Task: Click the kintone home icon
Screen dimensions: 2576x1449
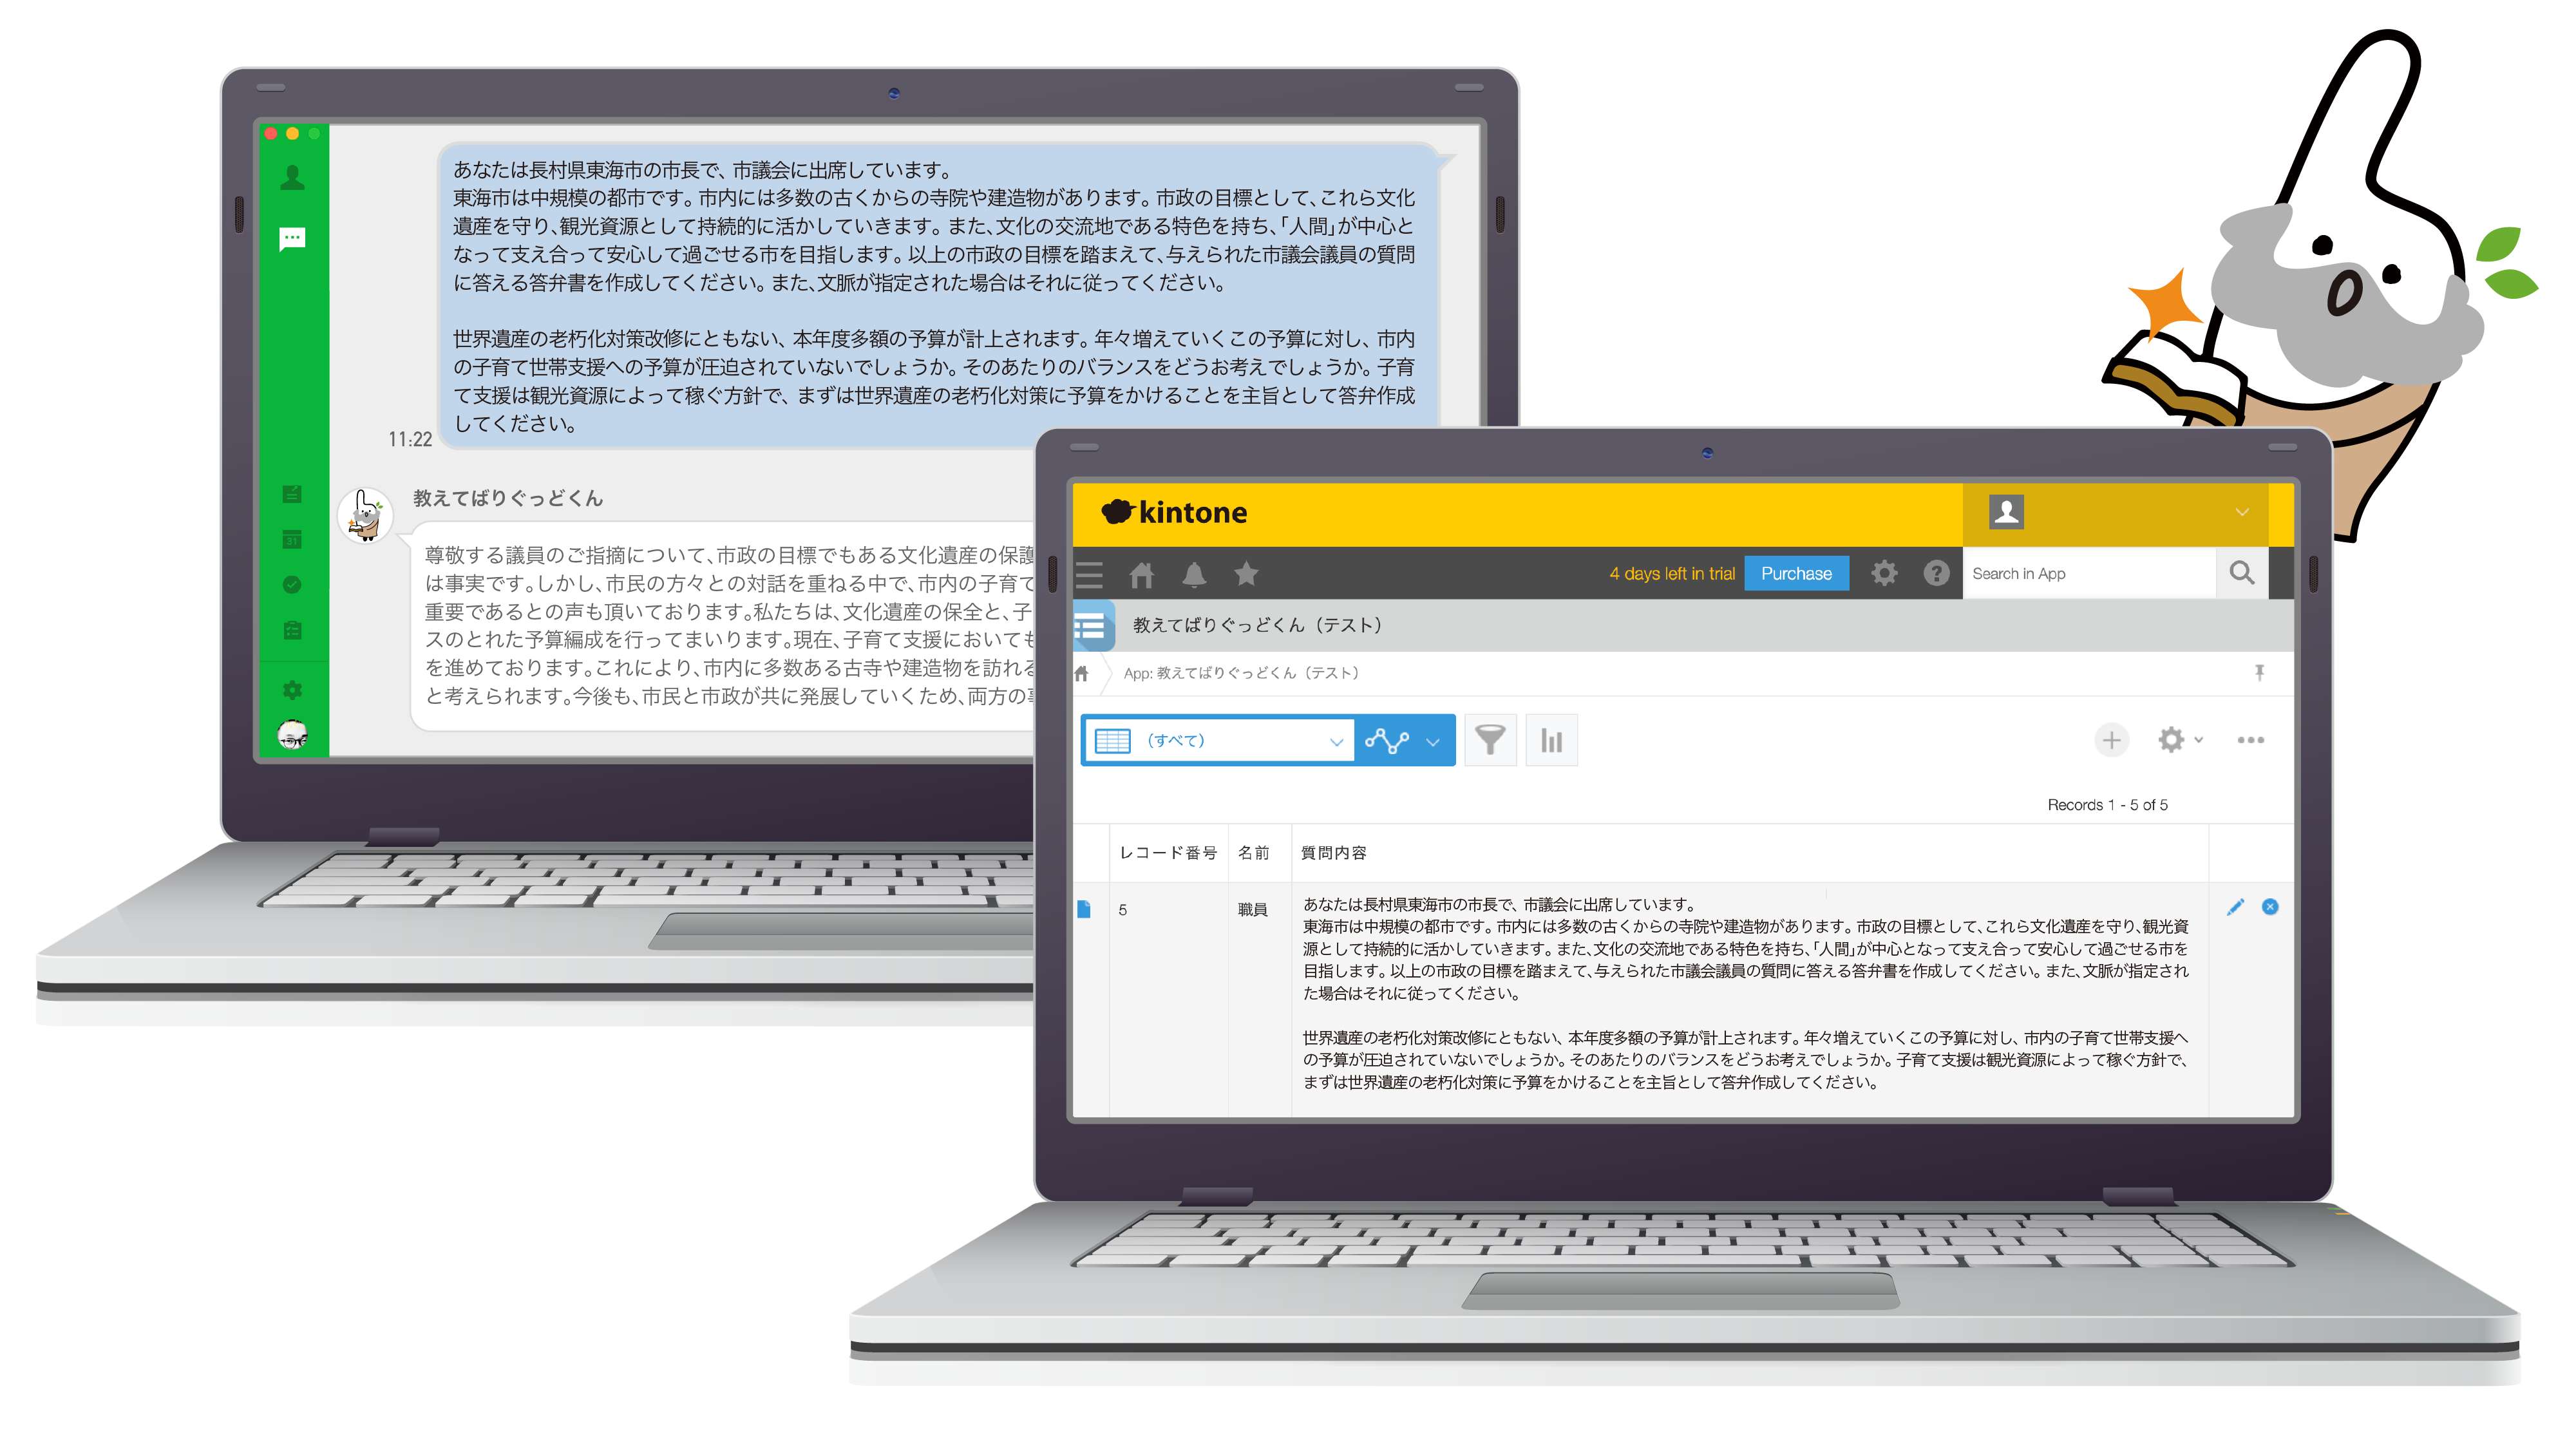Action: point(1141,575)
